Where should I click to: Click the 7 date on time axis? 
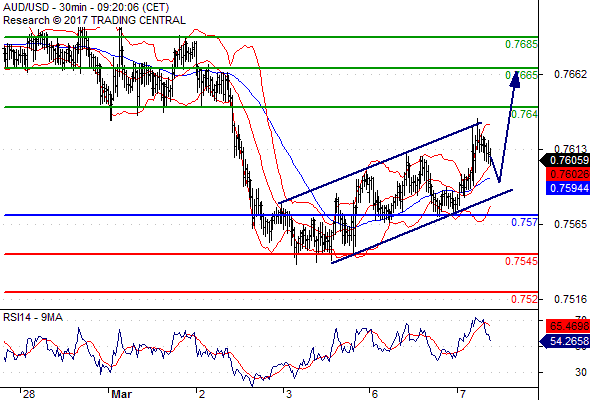coord(462,394)
